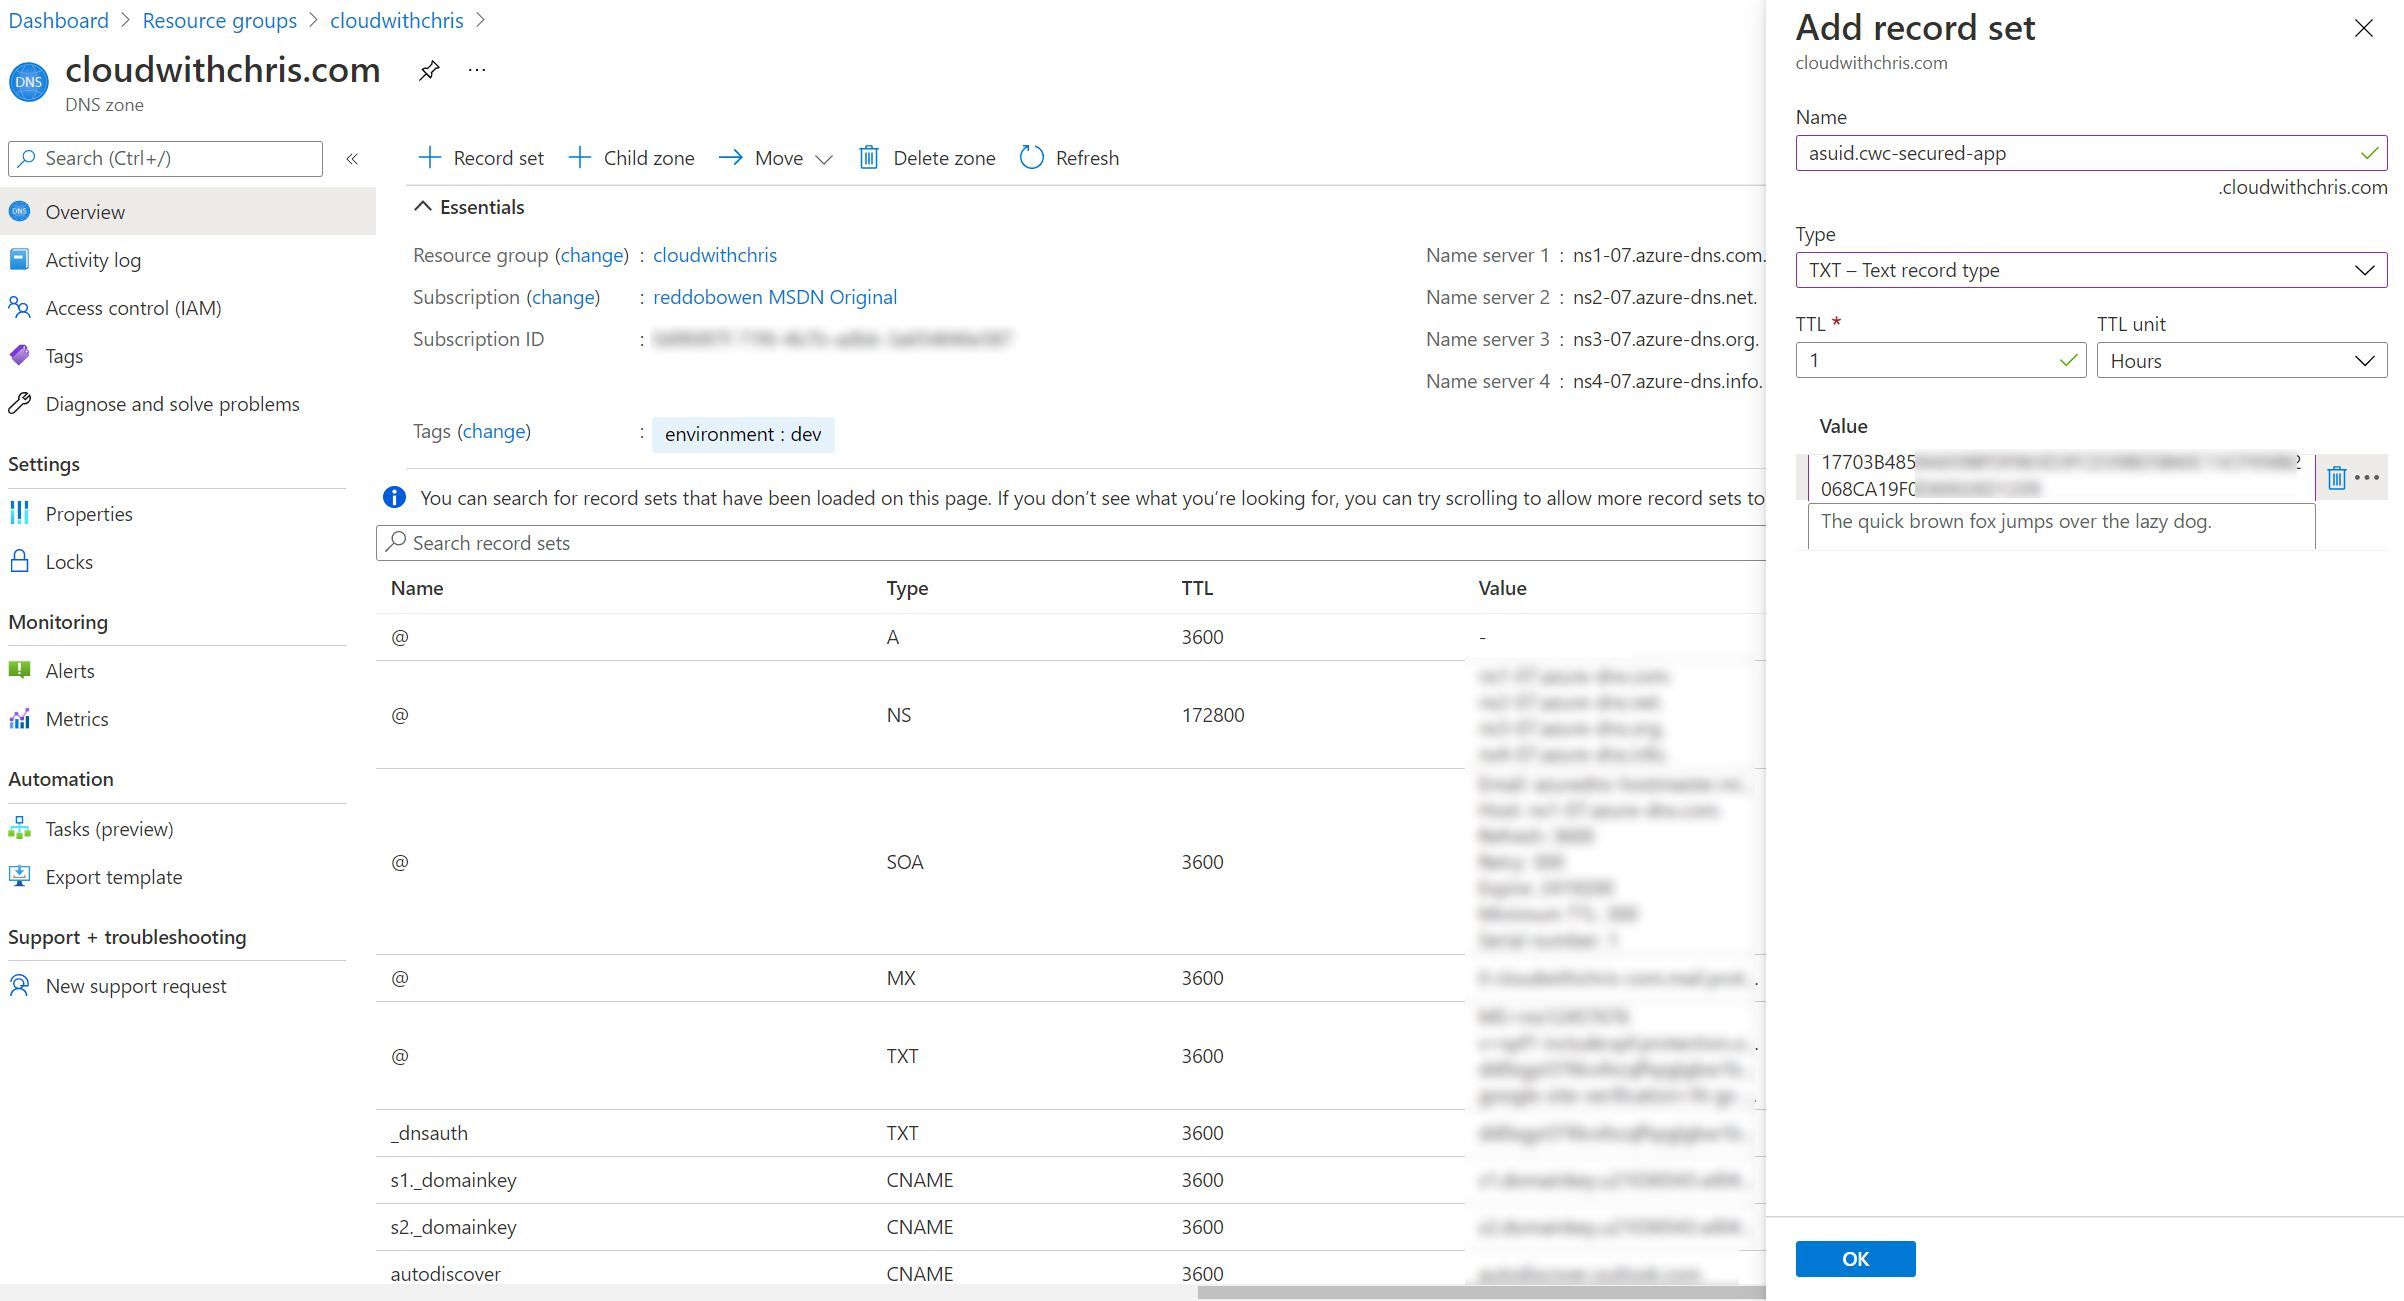The height and width of the screenshot is (1301, 2404).
Task: Select Access control (IAM) in sidebar
Action: [x=133, y=307]
